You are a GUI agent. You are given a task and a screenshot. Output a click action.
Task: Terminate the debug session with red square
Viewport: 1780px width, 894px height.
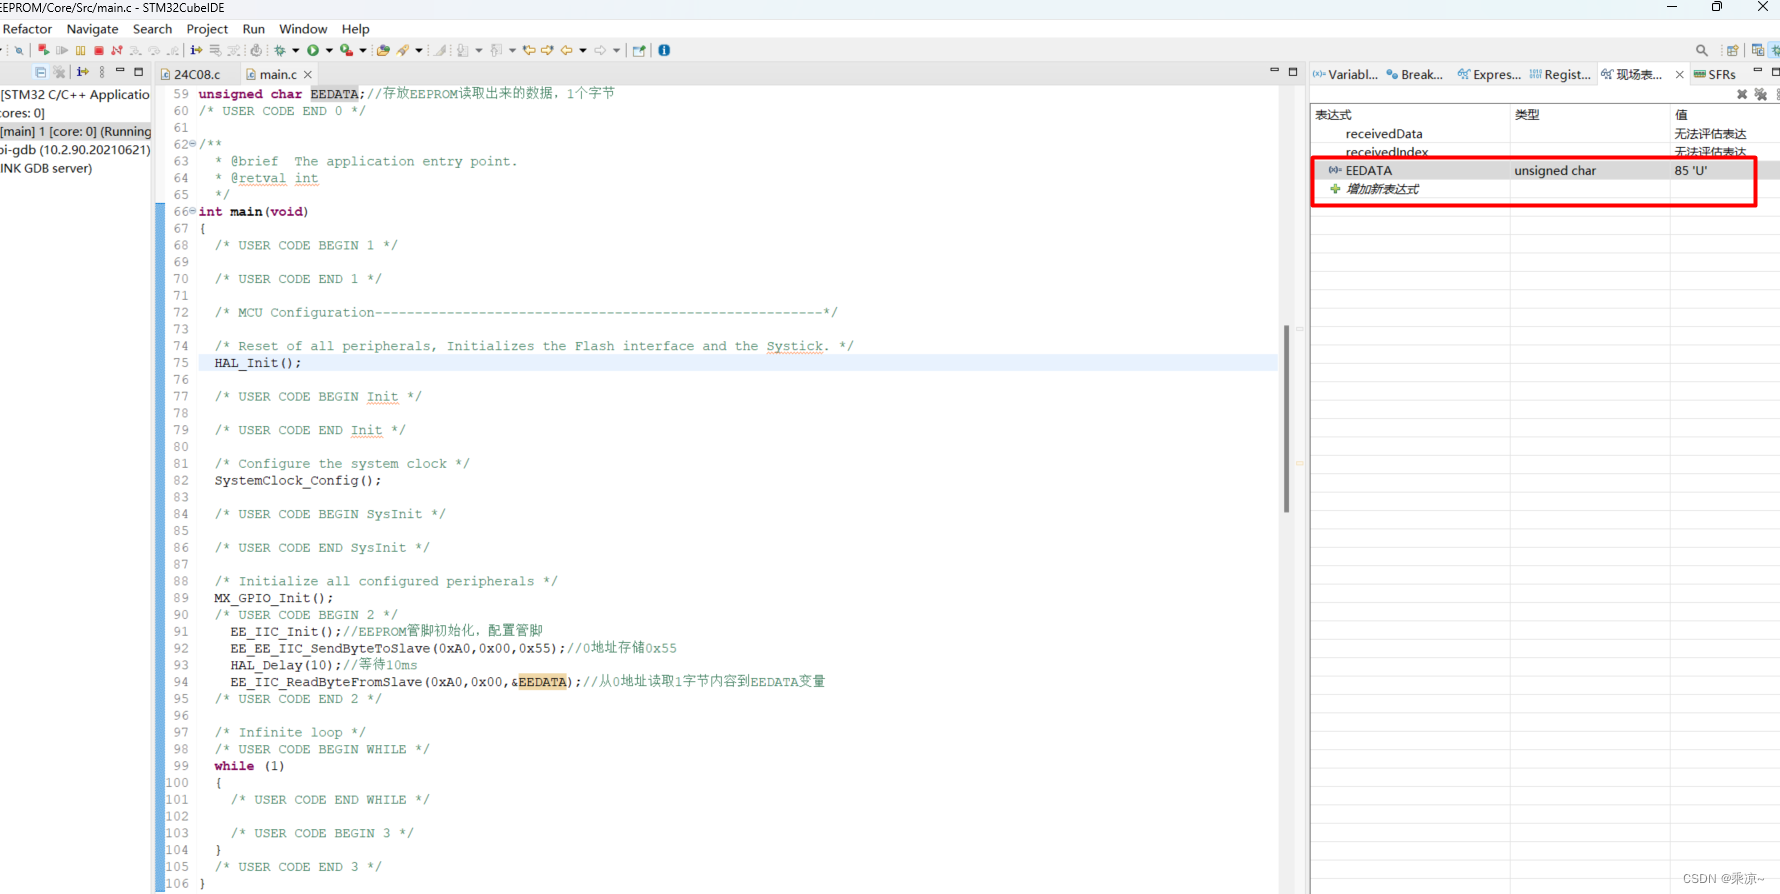[x=99, y=50]
